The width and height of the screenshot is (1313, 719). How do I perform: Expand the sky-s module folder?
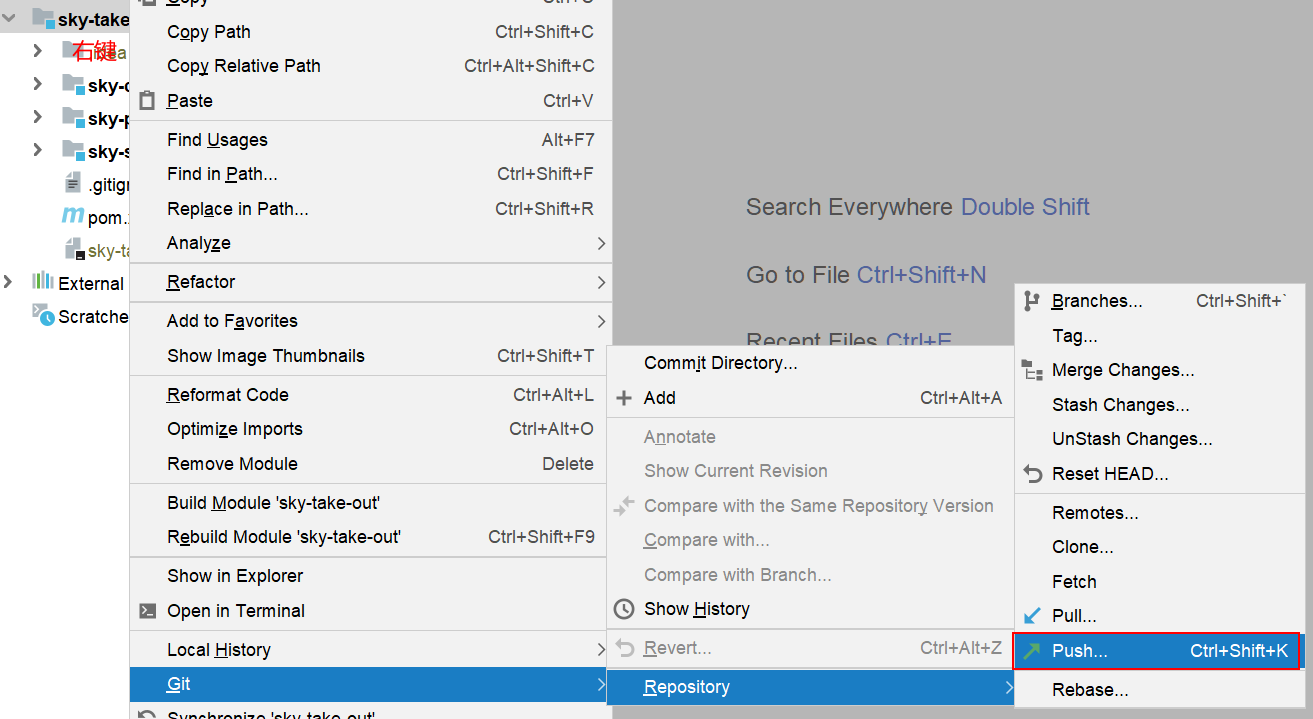click(37, 150)
